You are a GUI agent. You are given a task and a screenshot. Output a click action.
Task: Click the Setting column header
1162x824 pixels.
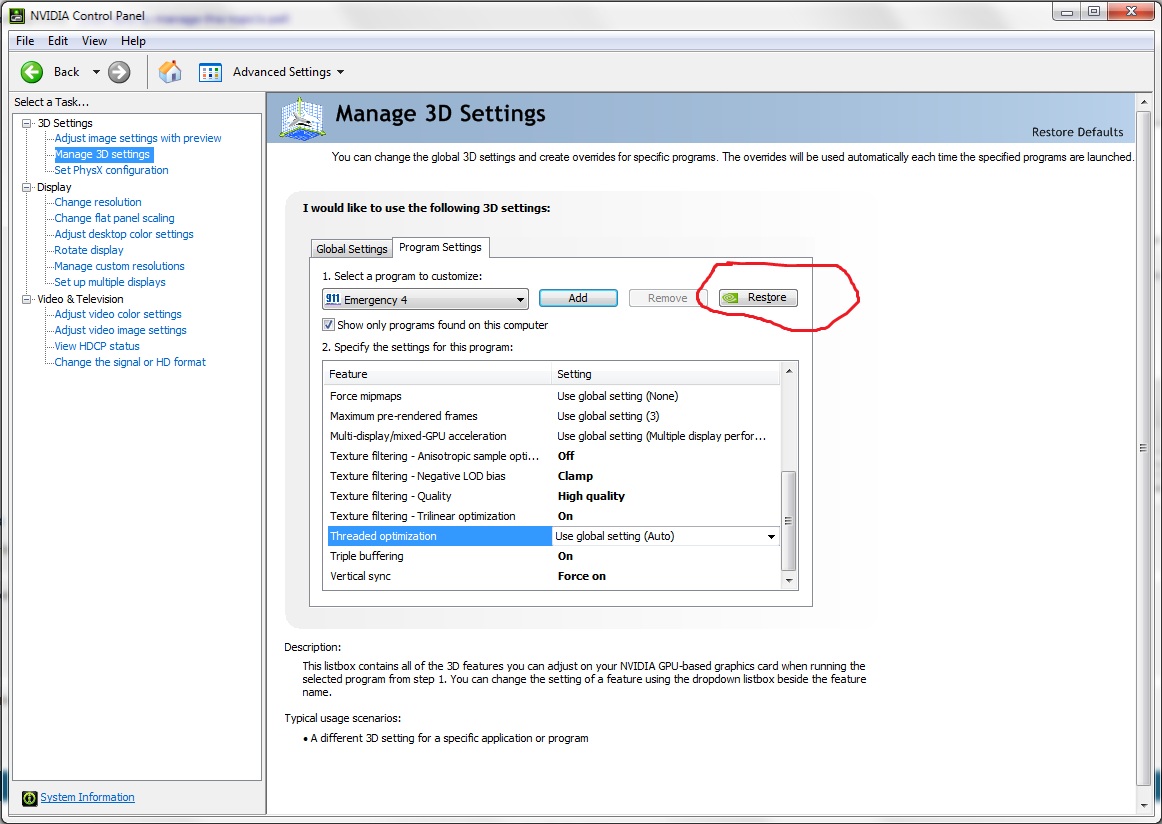pyautogui.click(x=666, y=374)
